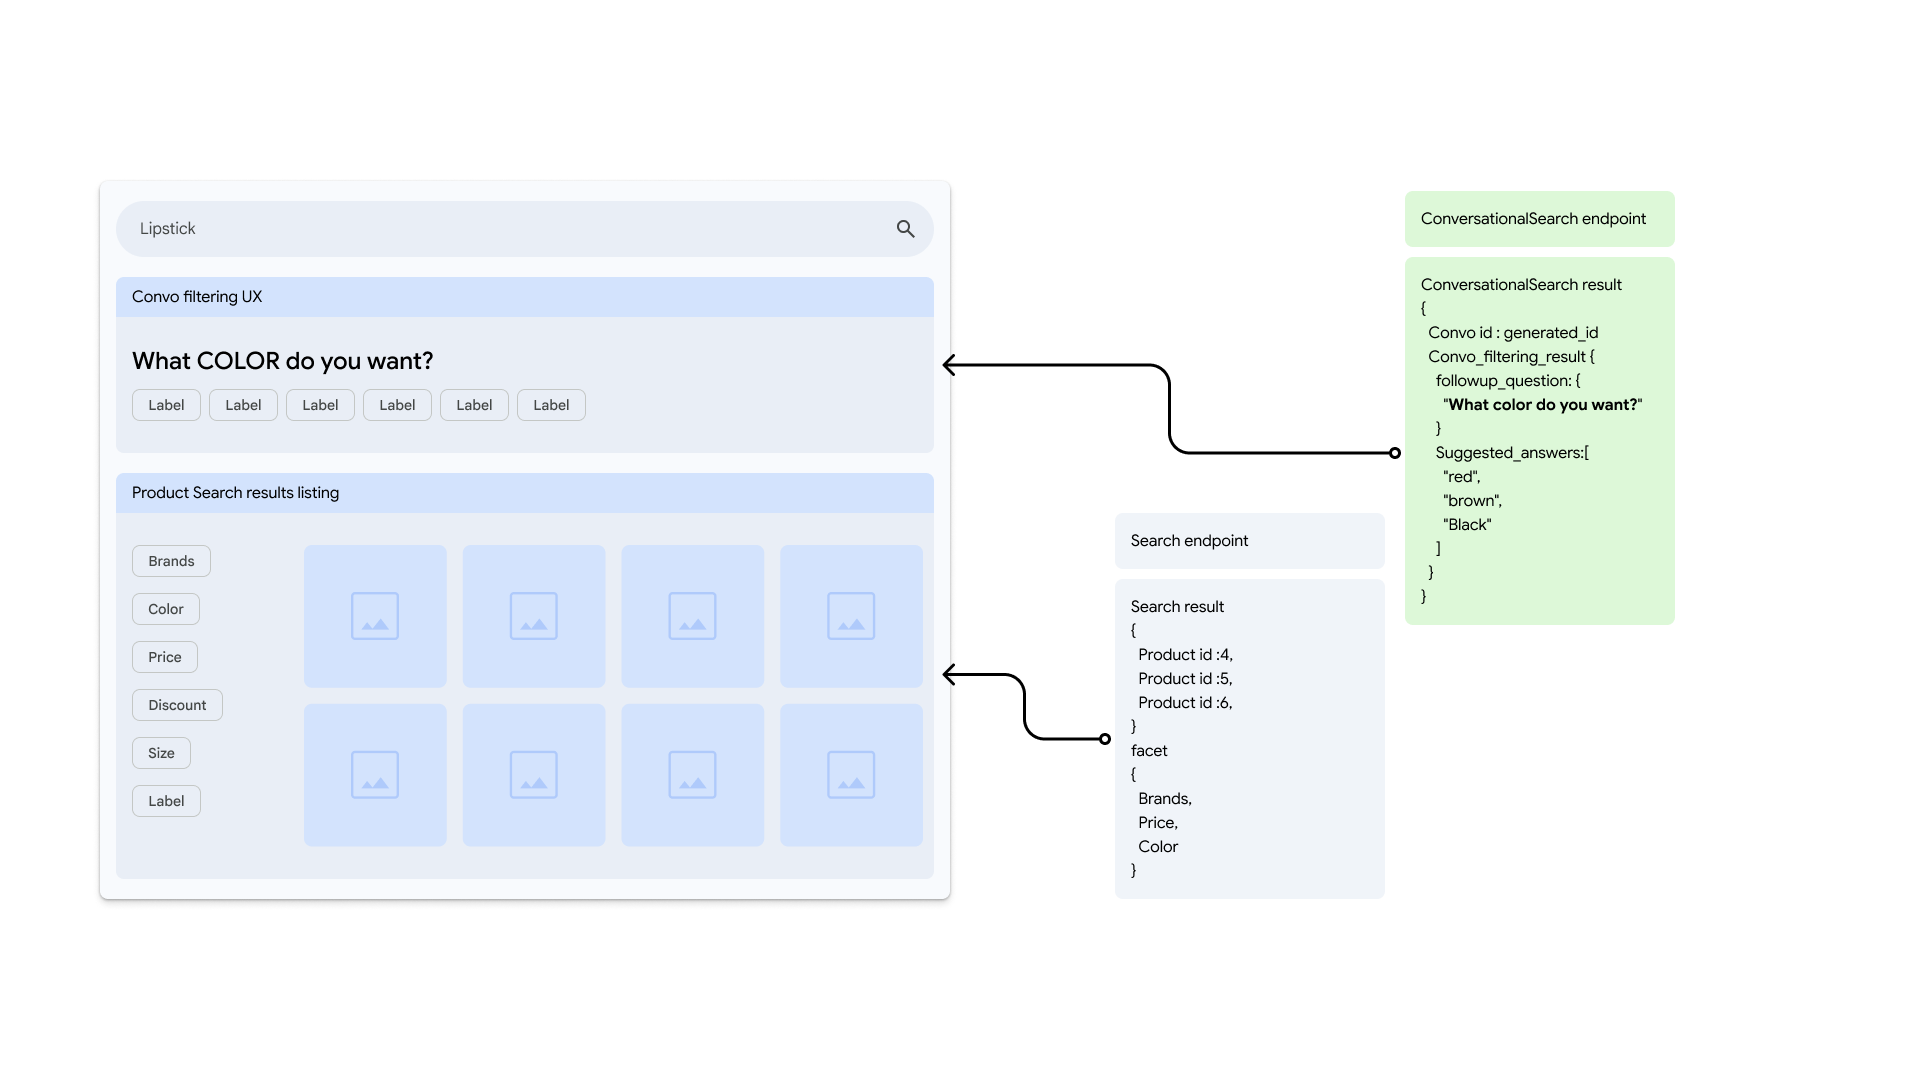This screenshot has height=1080, width=1920.
Task: Click the magnifying glass search icon
Action: [x=905, y=229]
